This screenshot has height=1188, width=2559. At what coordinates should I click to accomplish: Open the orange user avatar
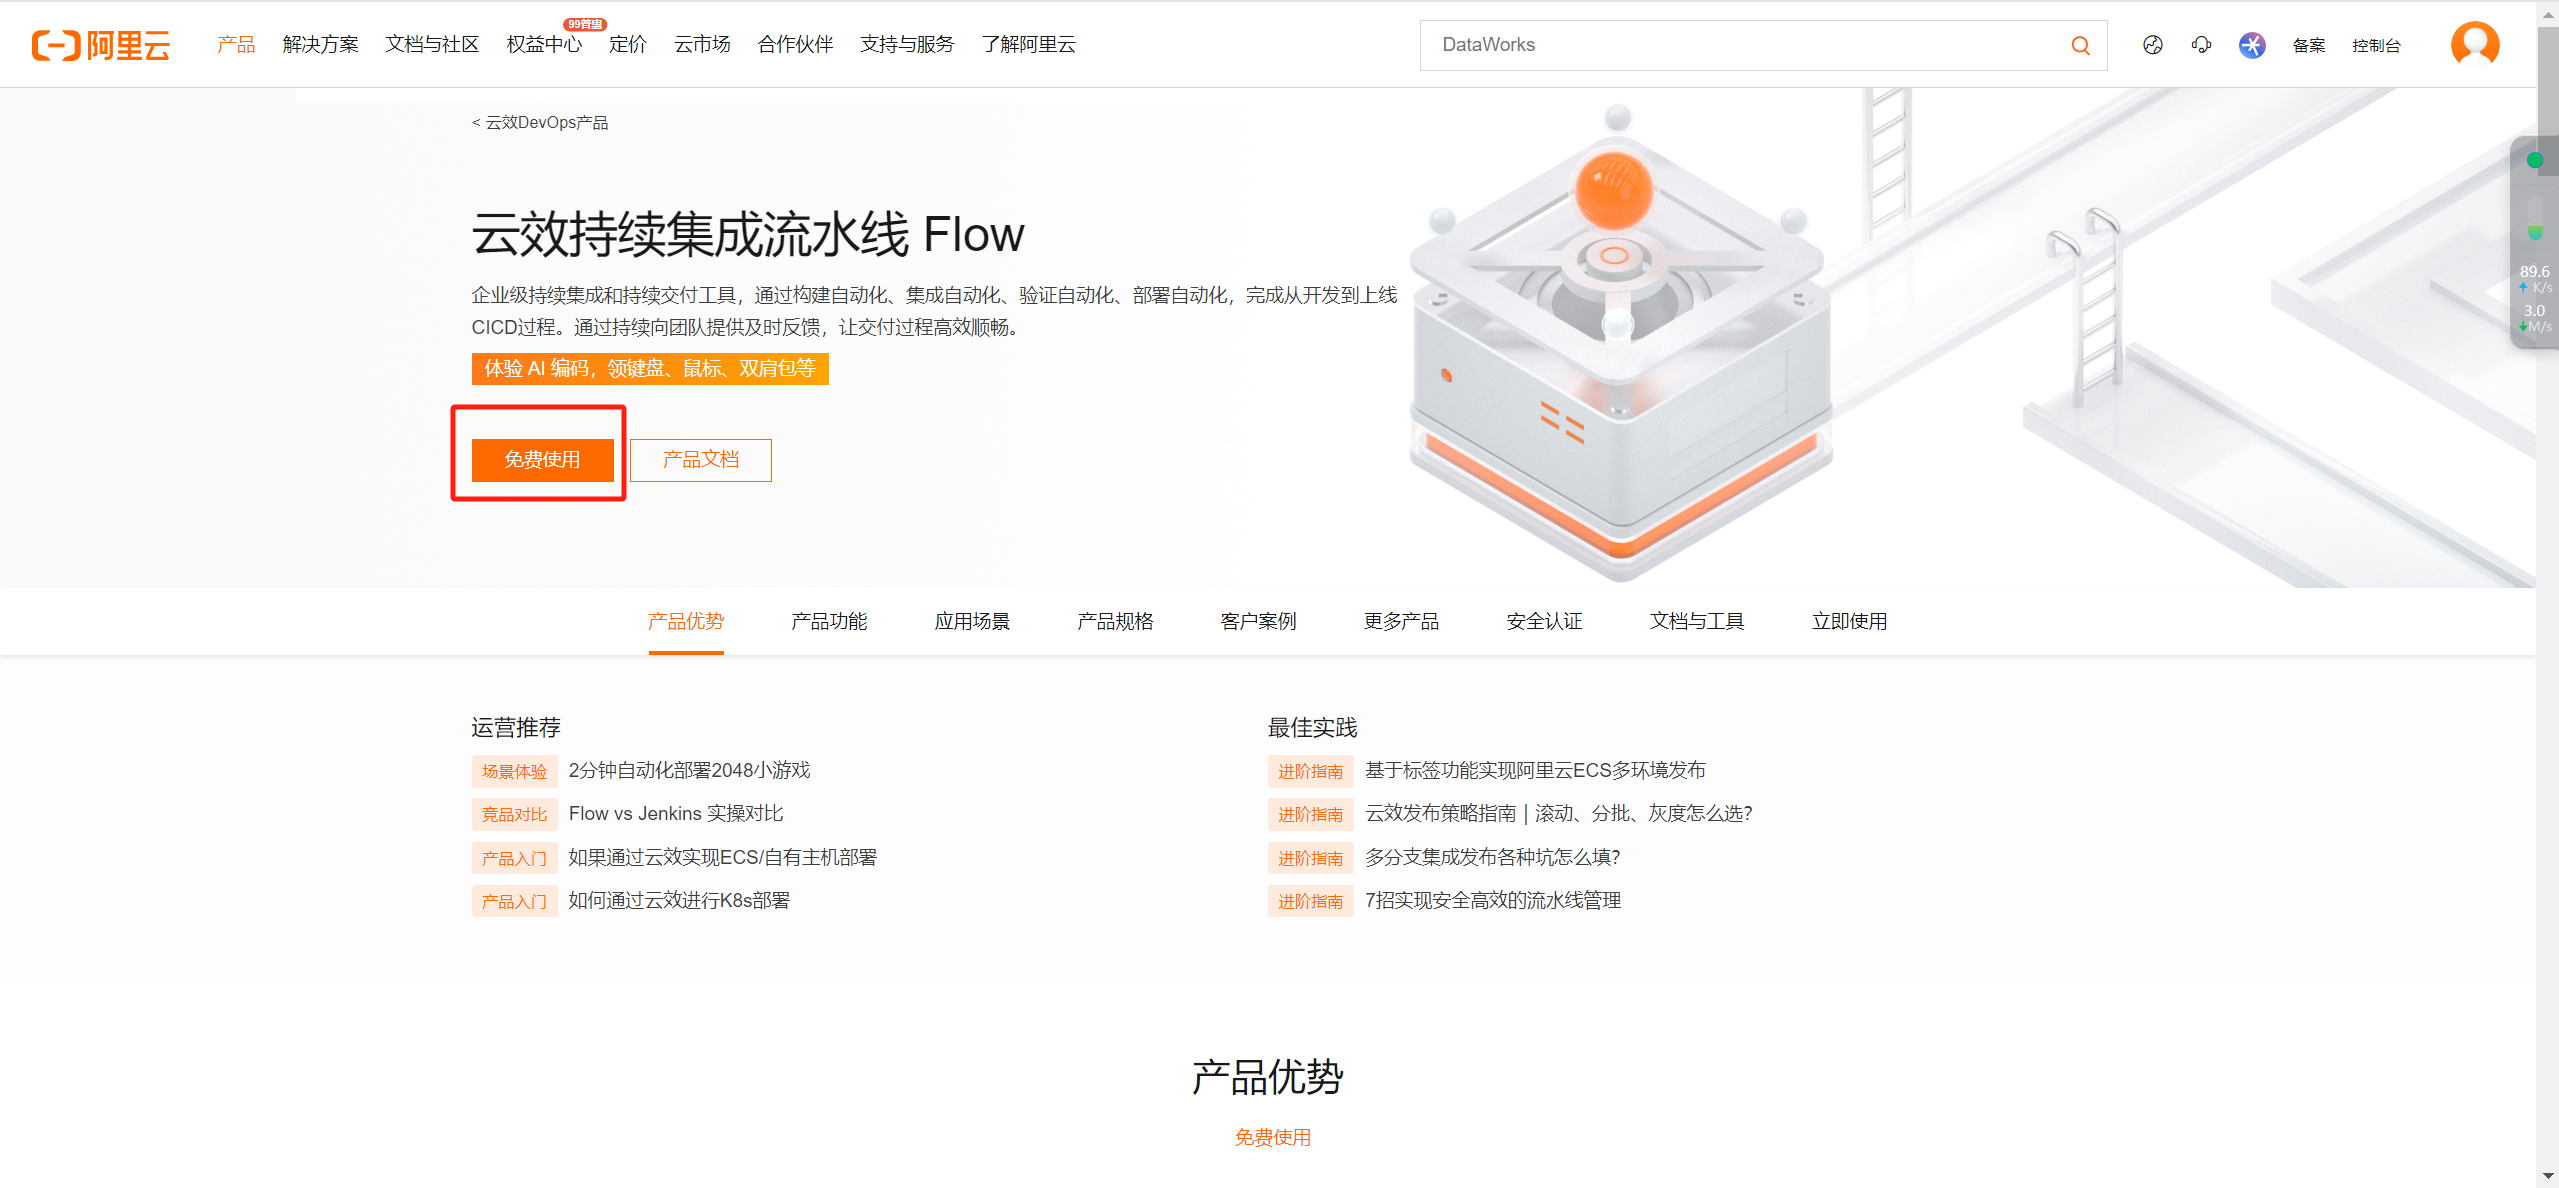click(2475, 44)
